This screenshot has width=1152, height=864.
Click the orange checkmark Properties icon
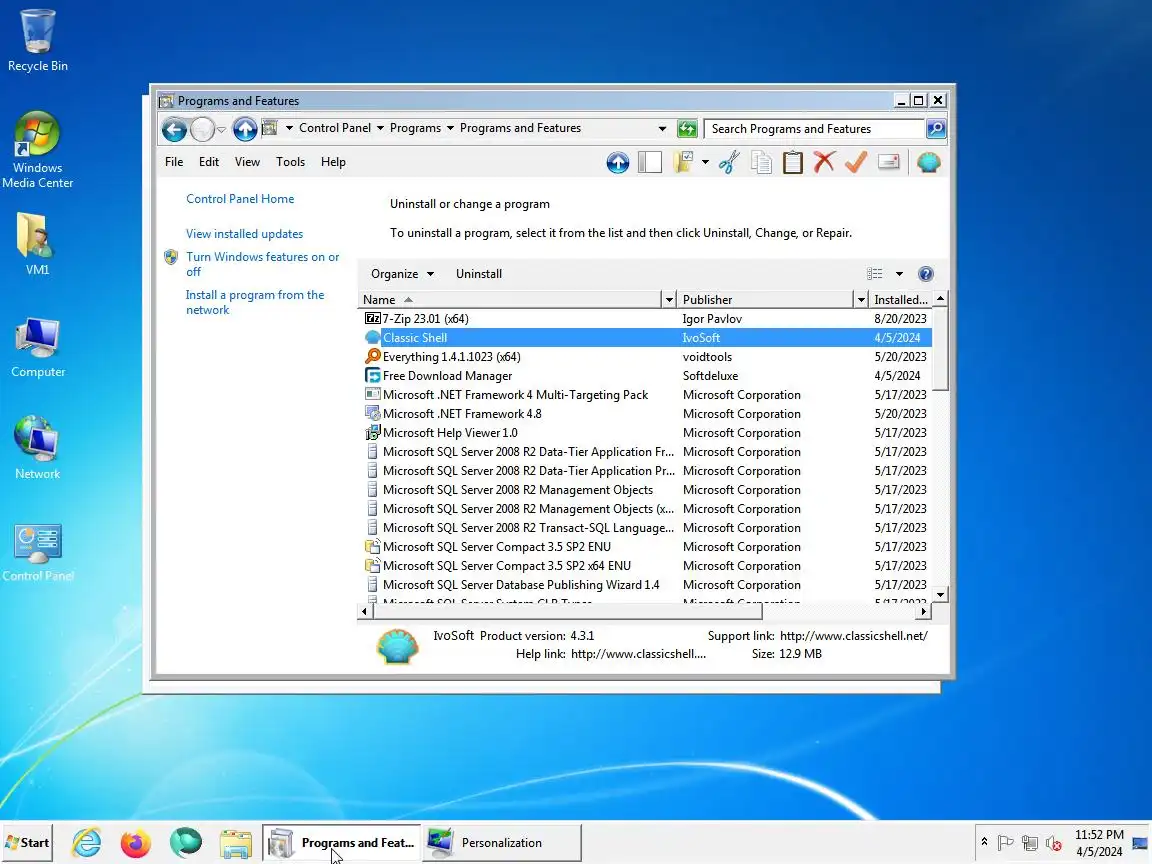(856, 162)
